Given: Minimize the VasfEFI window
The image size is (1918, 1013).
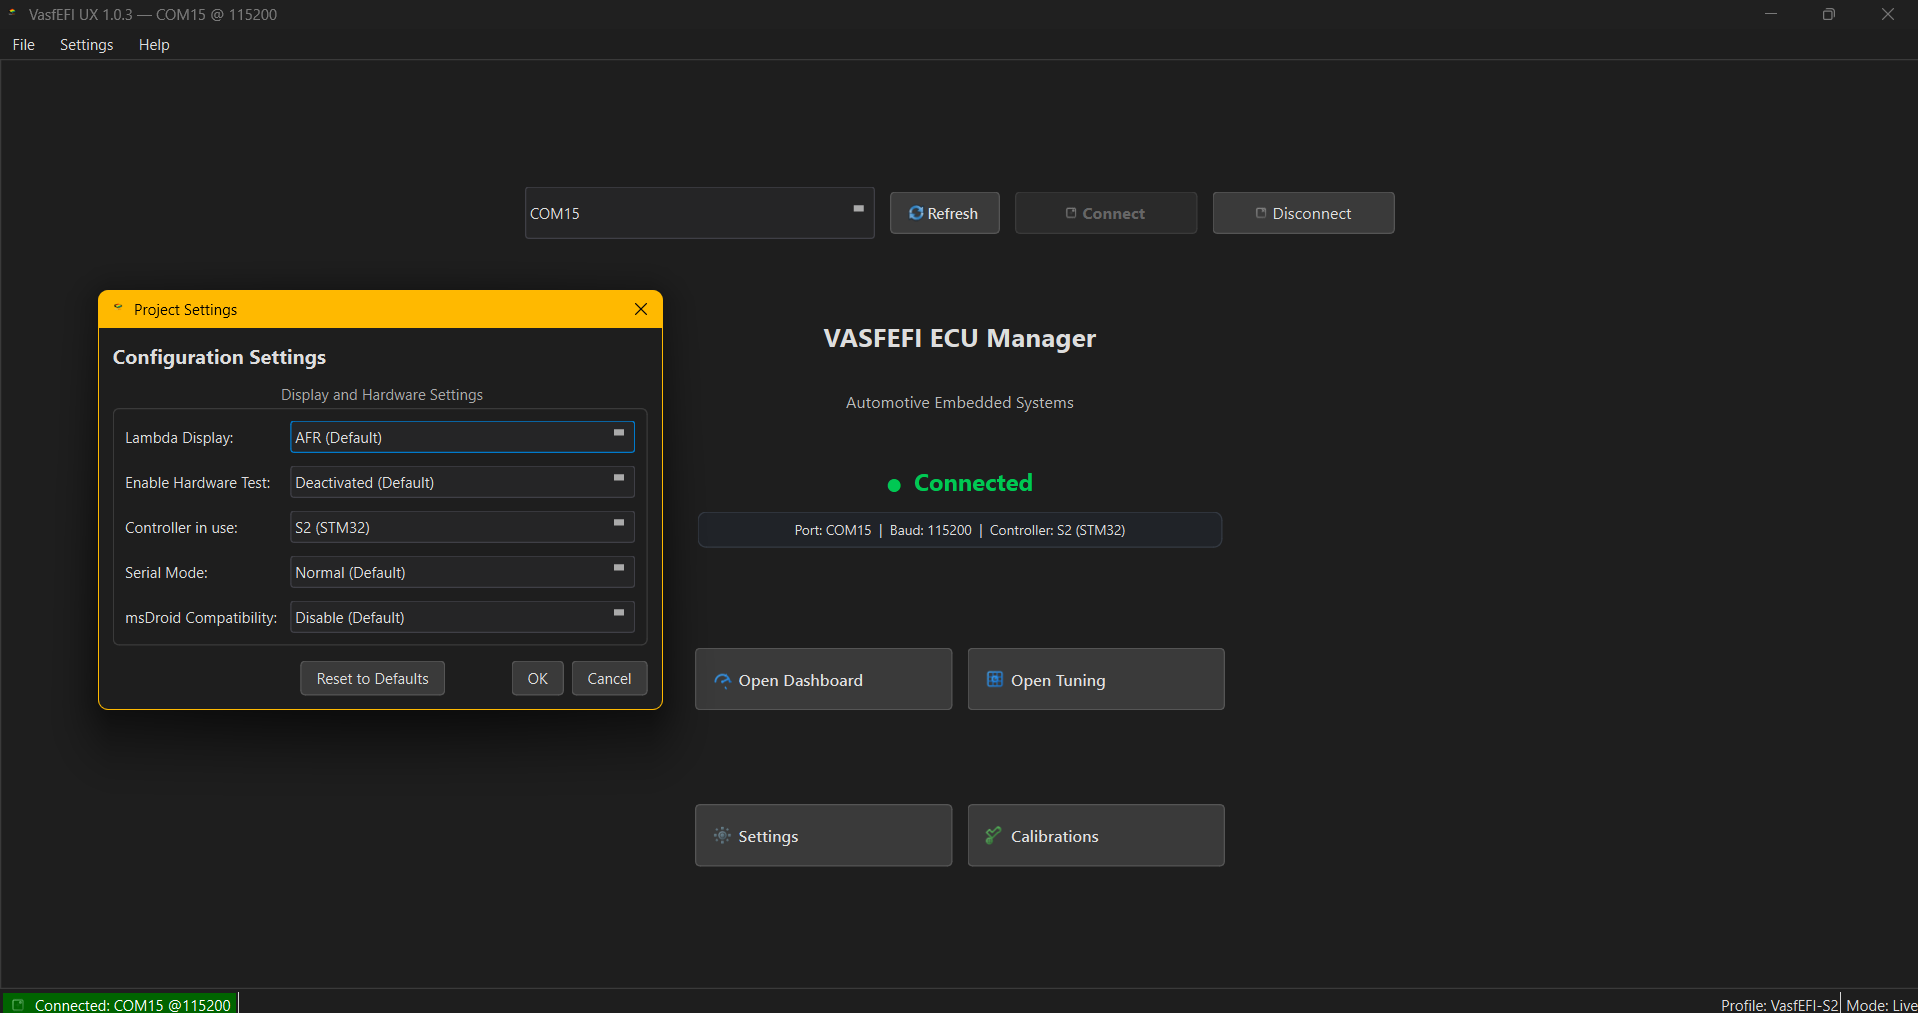Looking at the screenshot, I should pos(1770,14).
